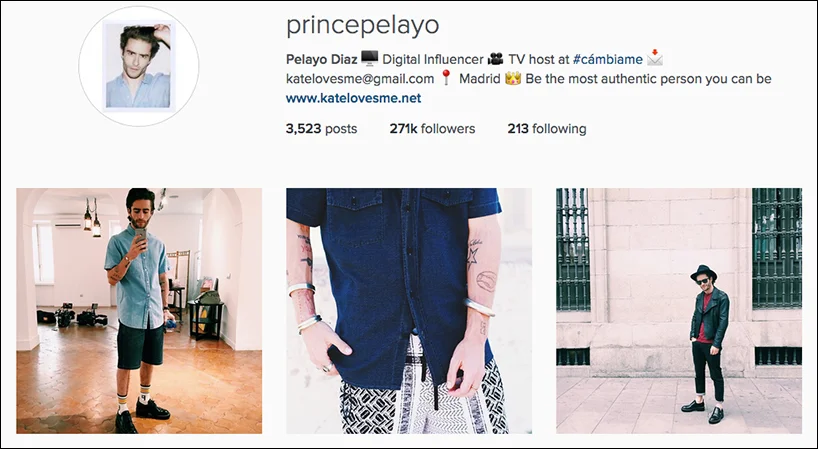Click the envelope emoji icon
The image size is (818, 449).
[655, 58]
